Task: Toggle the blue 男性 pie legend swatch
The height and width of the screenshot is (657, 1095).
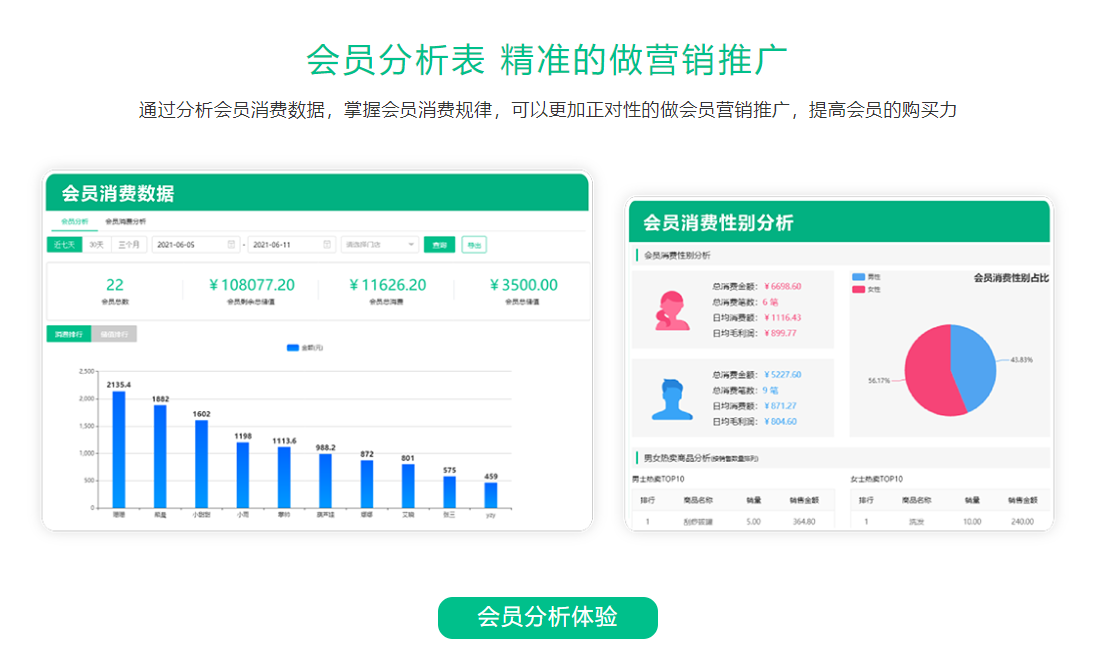Action: point(859,276)
